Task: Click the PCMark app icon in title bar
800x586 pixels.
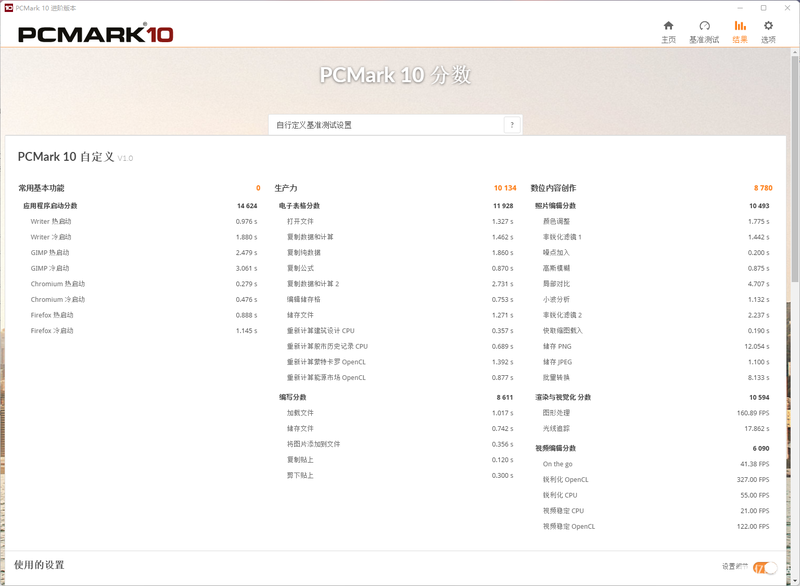Action: (x=9, y=8)
